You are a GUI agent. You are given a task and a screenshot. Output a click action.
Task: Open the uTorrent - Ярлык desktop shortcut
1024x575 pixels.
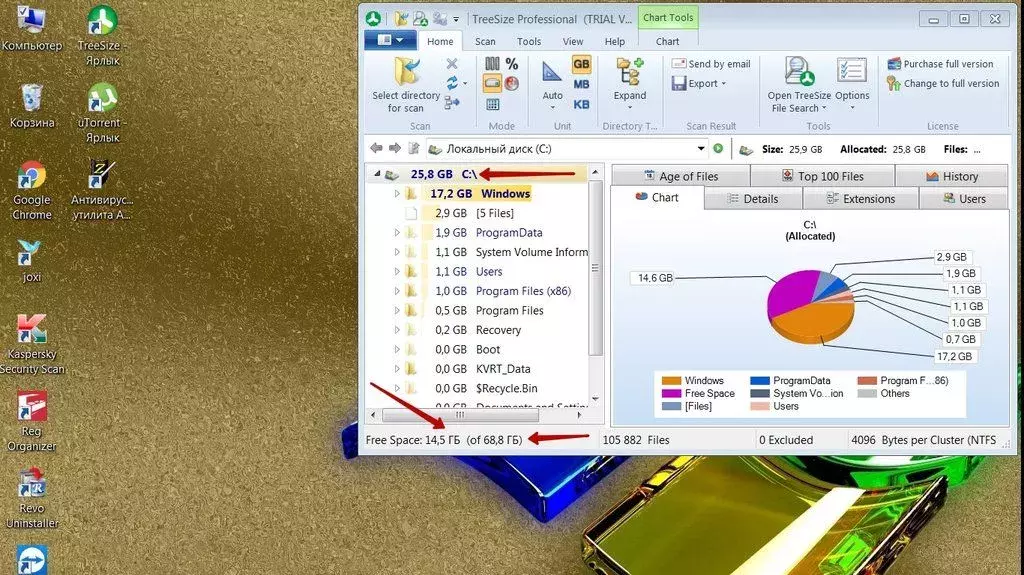103,113
